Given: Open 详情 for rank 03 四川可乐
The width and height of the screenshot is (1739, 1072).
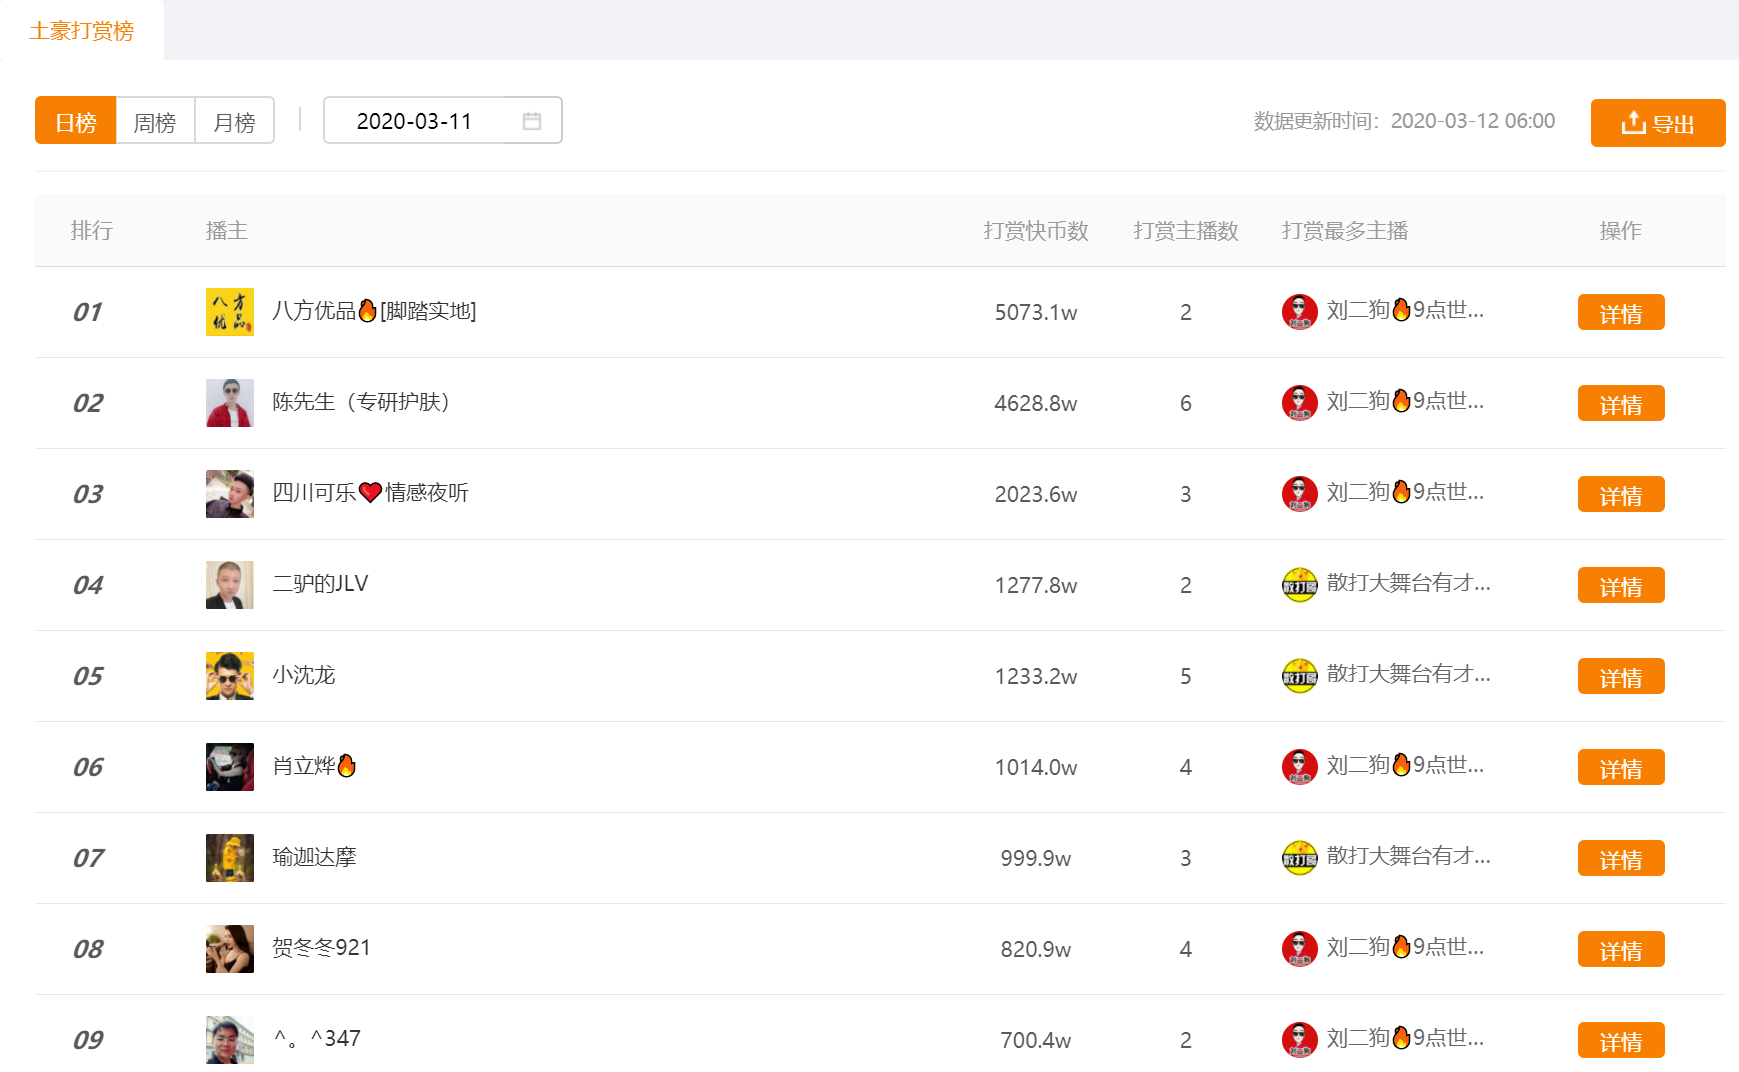Looking at the screenshot, I should point(1620,494).
